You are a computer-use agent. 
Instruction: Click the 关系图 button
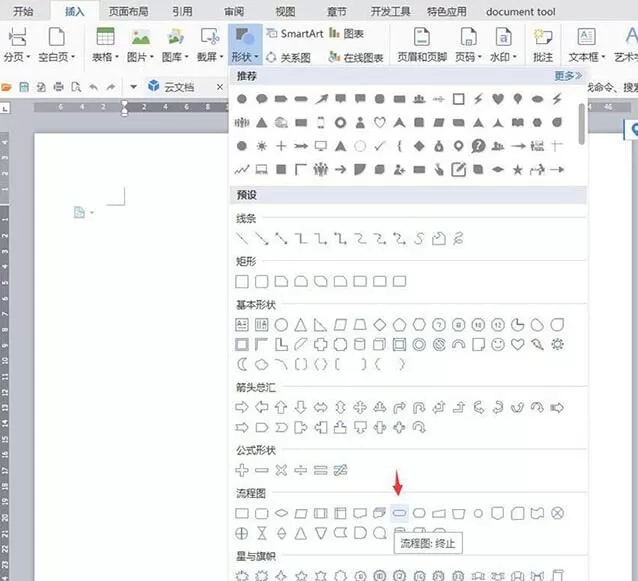point(288,58)
